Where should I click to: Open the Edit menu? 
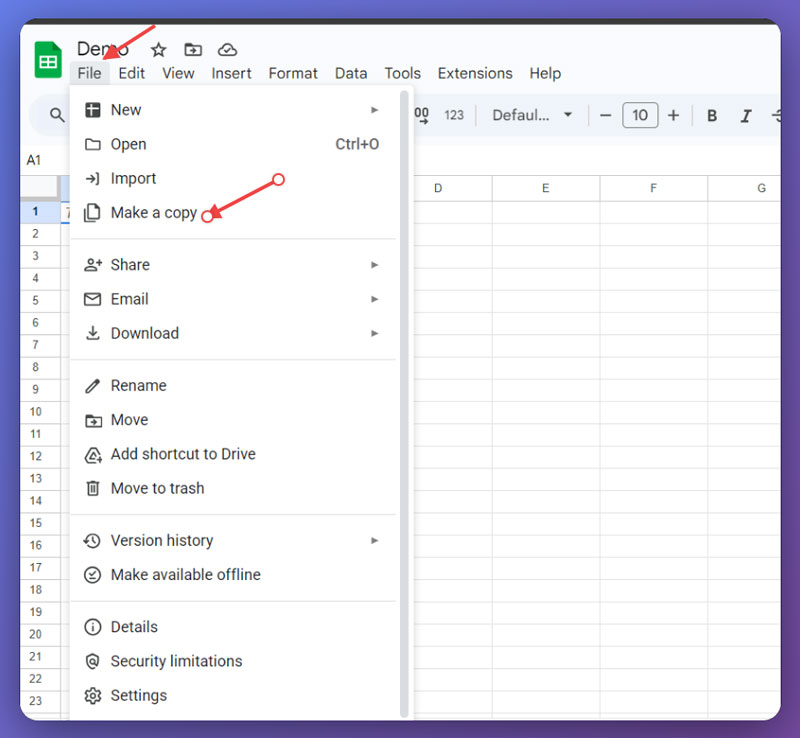point(131,73)
